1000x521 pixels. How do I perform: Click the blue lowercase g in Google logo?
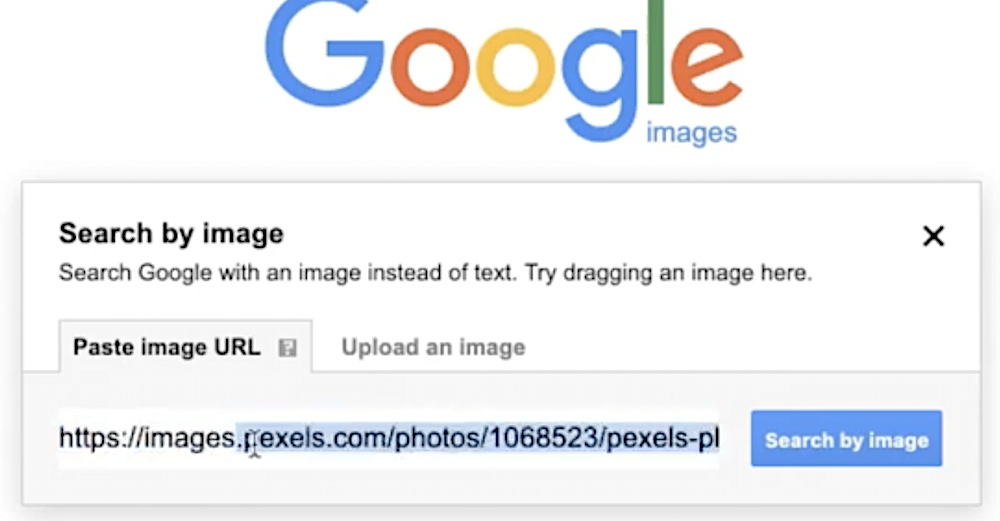click(599, 84)
